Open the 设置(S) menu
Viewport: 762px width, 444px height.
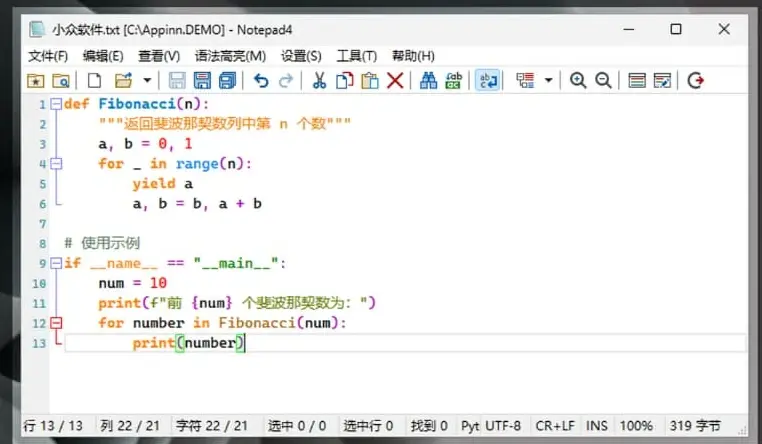tap(301, 56)
